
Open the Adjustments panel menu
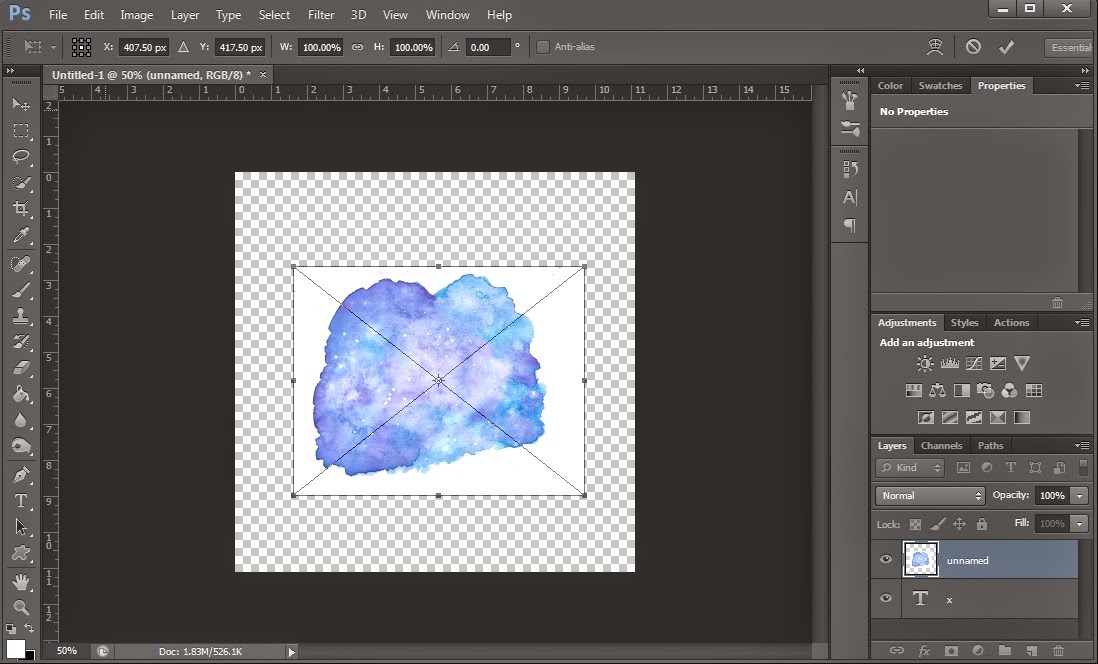pos(1082,322)
